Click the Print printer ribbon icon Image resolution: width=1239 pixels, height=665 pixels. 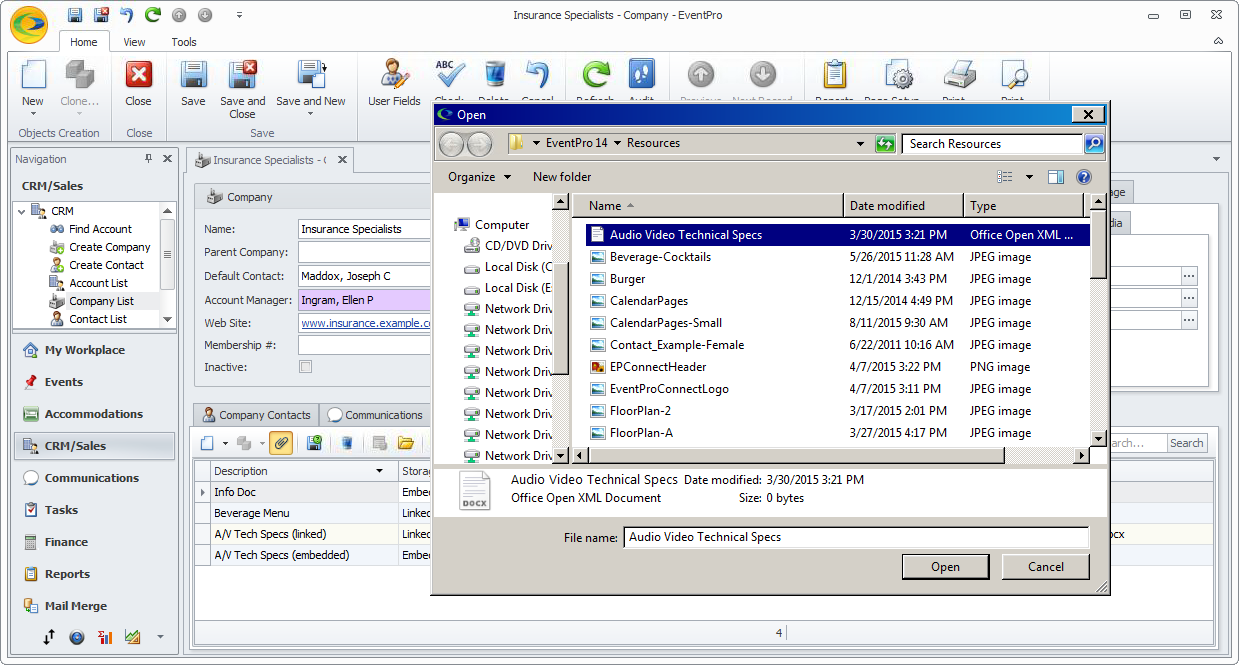click(x=958, y=75)
